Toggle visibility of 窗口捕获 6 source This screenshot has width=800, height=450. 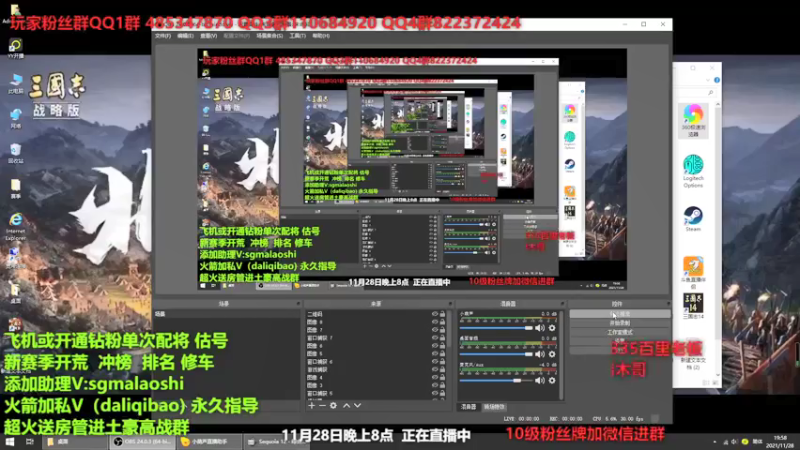pyautogui.click(x=435, y=362)
